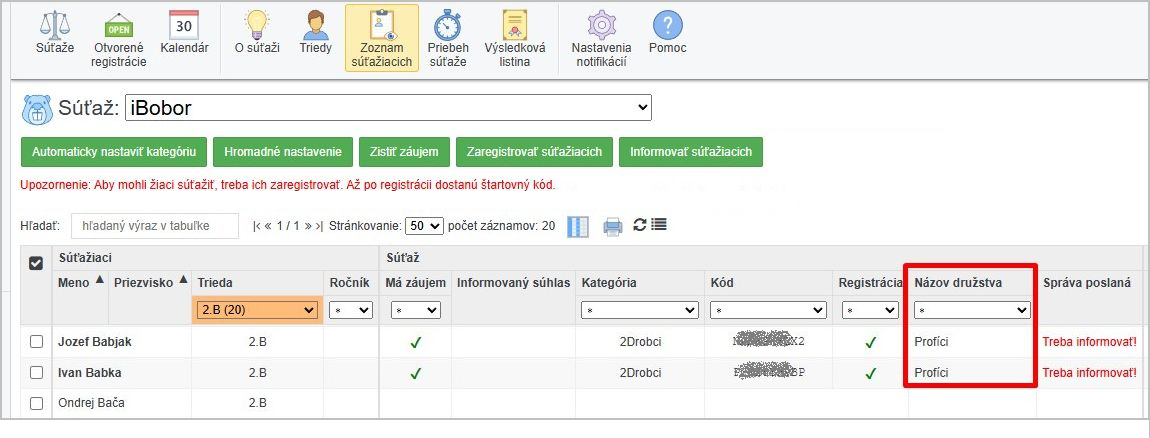Click the printer icon above table
1150x438 pixels.
tap(613, 226)
